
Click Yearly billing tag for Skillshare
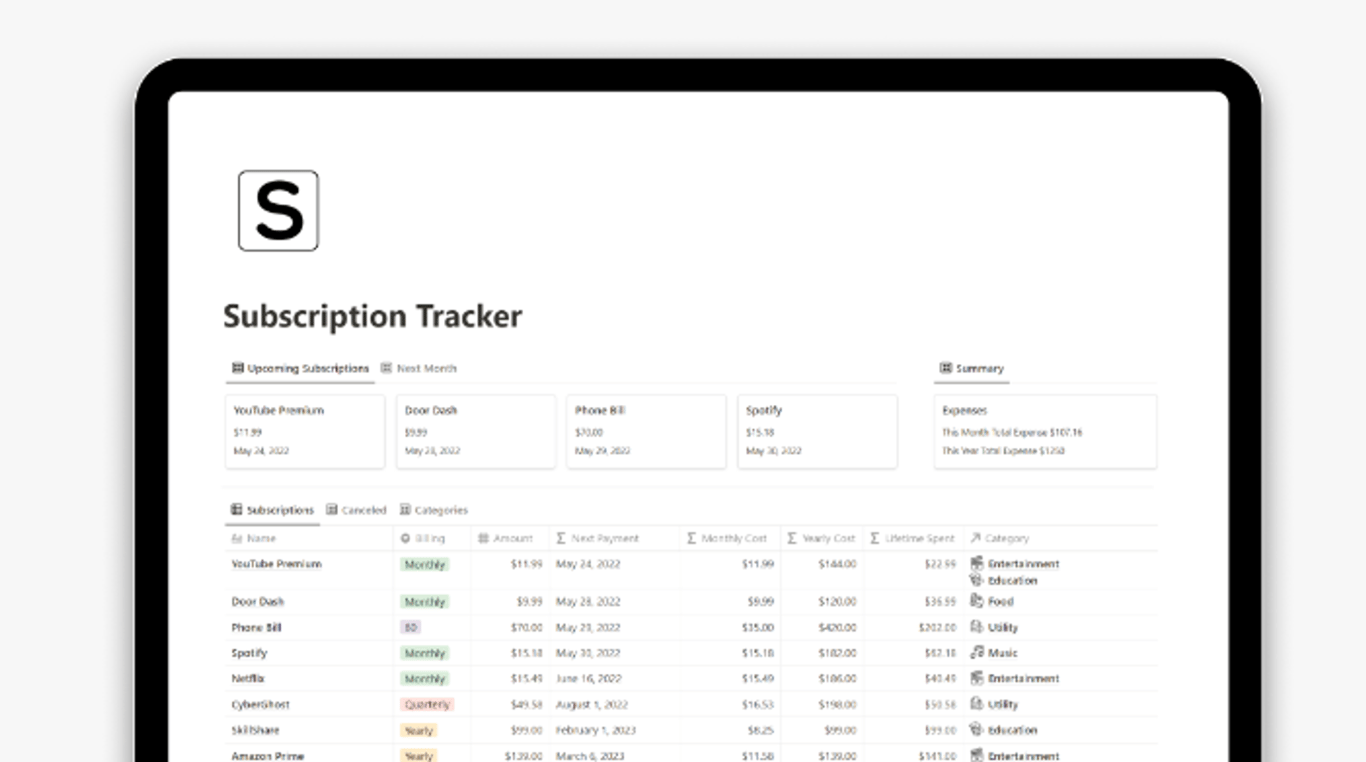point(419,731)
